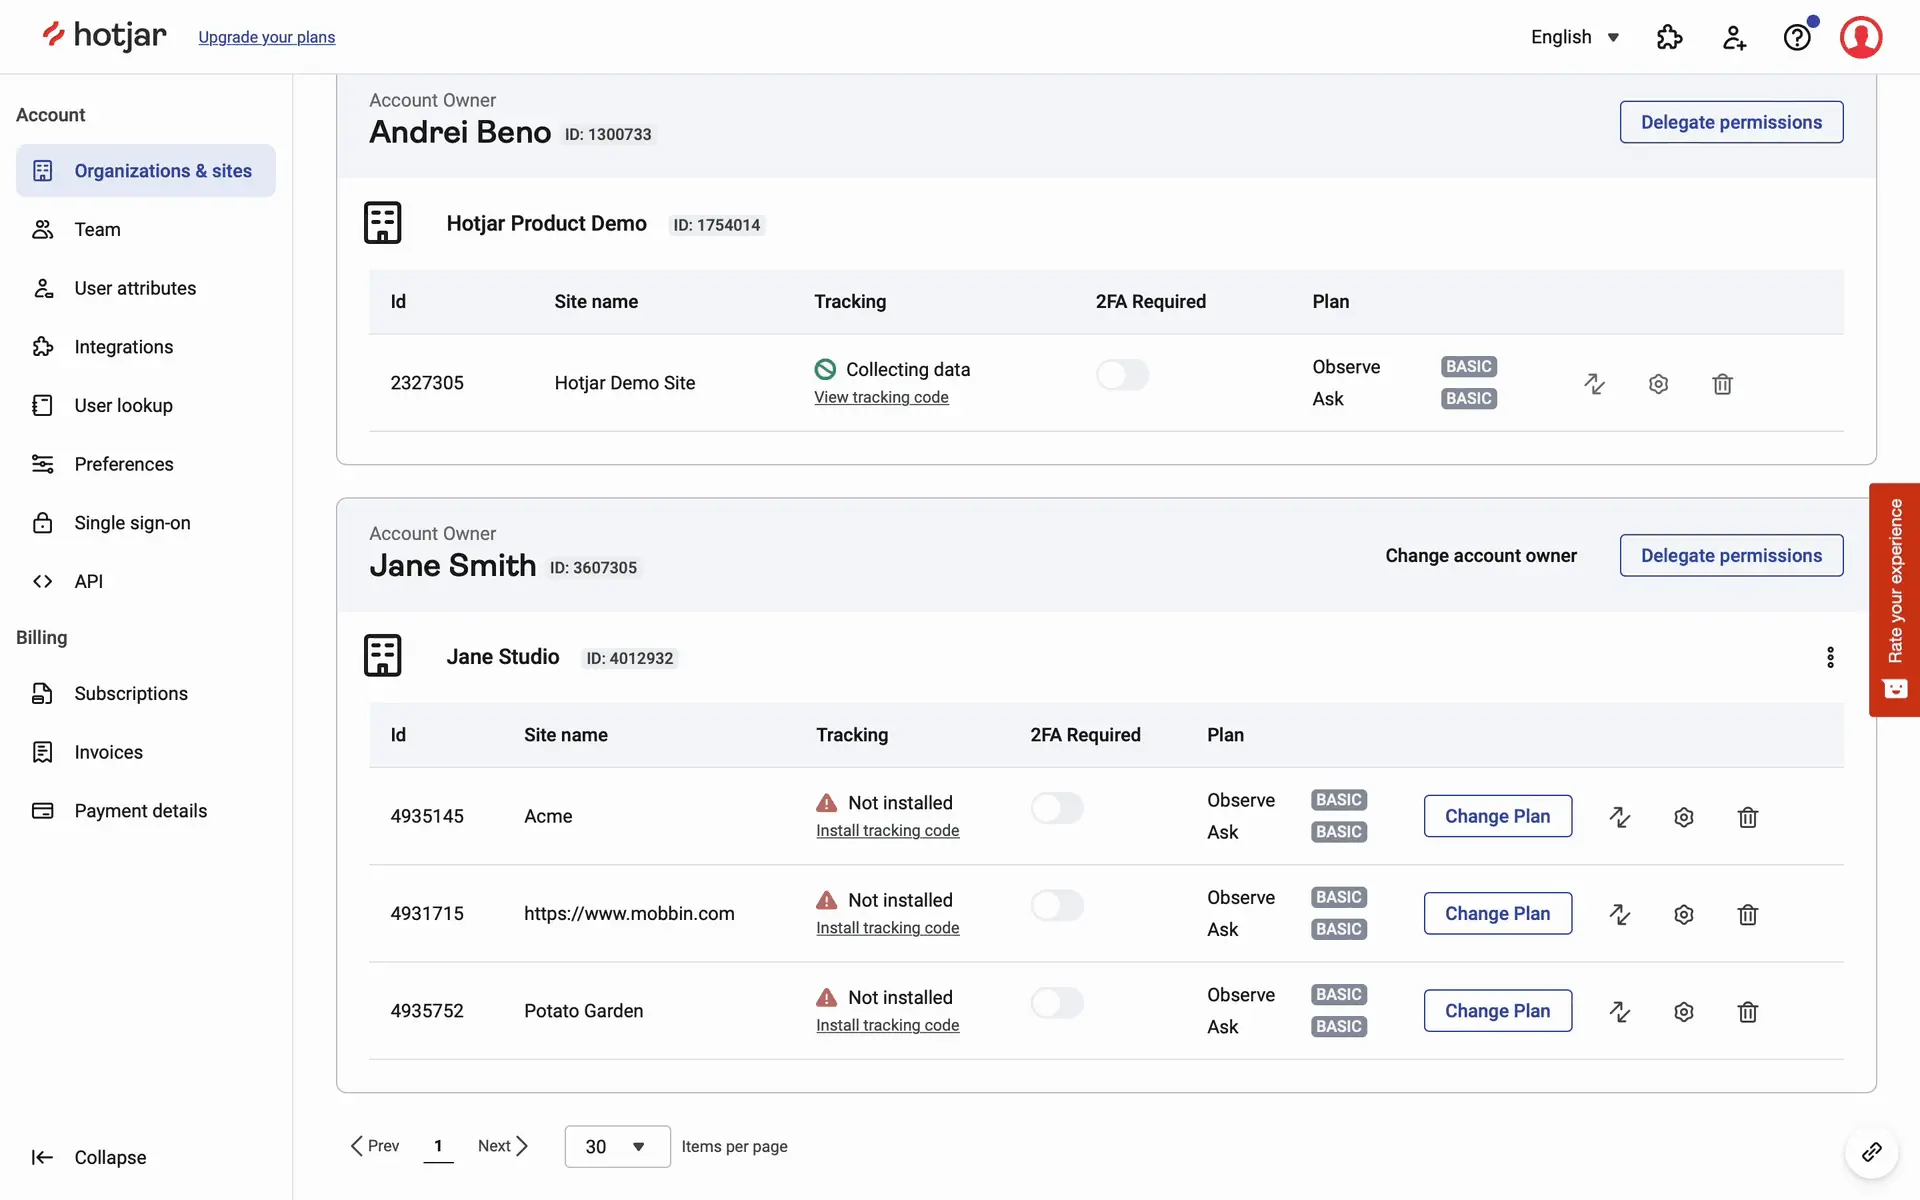
Task: Open the integrations puzzle icon in header
Action: coord(1669,37)
